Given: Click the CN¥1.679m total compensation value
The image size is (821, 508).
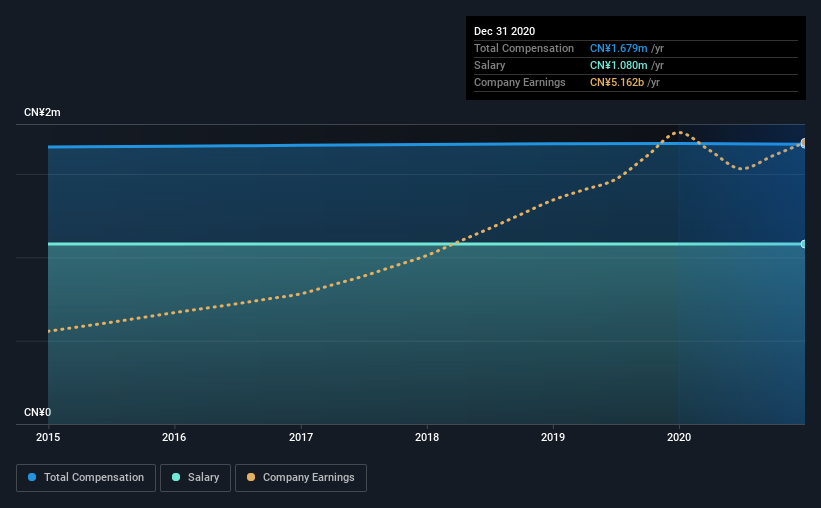Looking at the screenshot, I should [619, 48].
